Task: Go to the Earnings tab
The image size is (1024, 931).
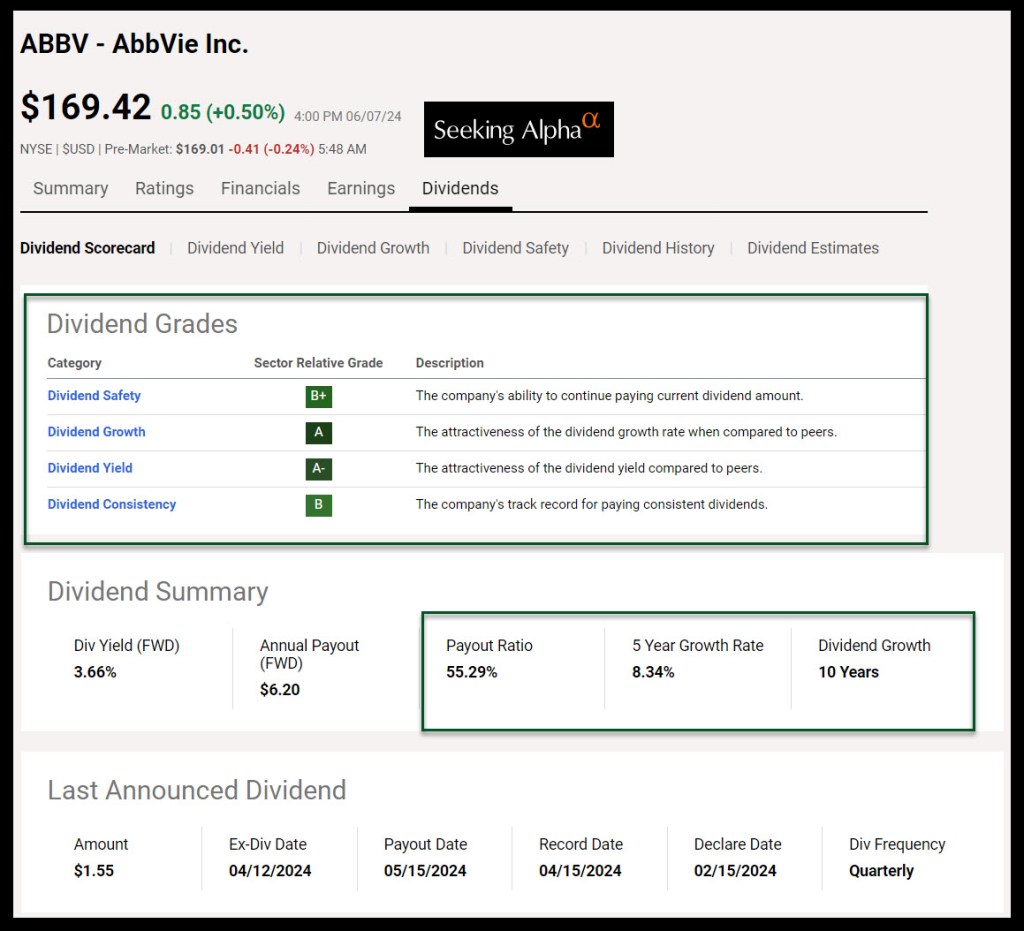Action: point(361,188)
